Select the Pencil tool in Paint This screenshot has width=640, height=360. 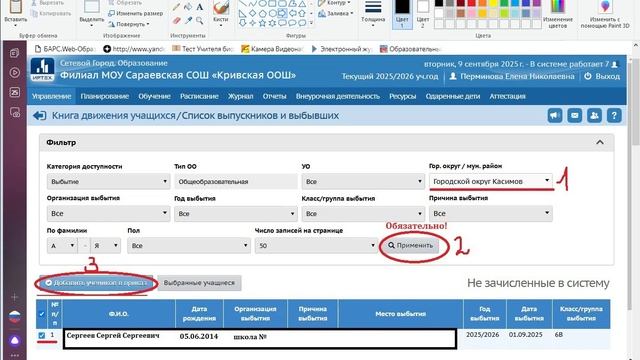[176, 7]
